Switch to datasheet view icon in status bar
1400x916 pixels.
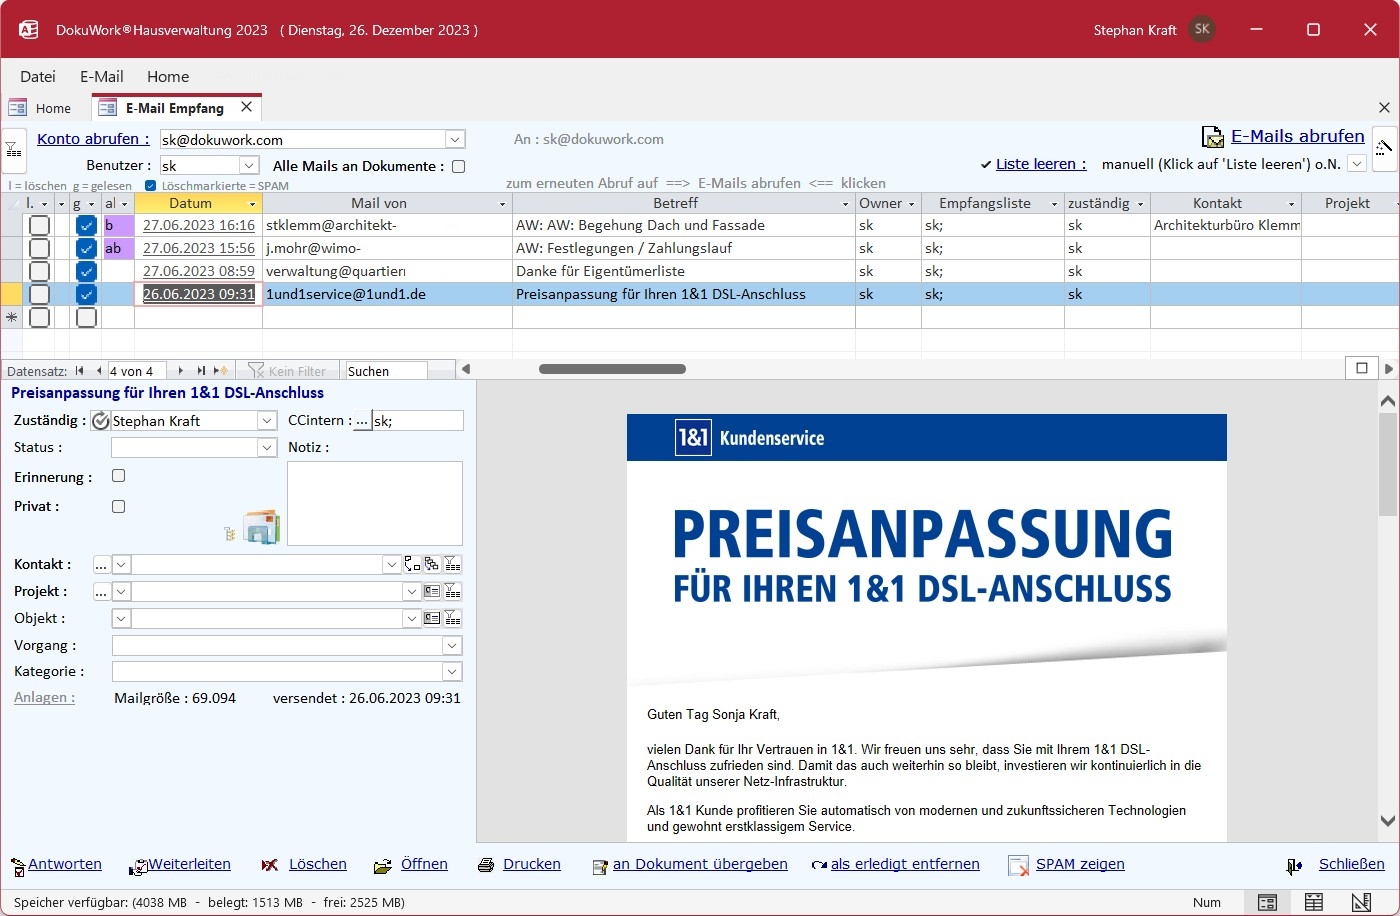click(x=1313, y=902)
